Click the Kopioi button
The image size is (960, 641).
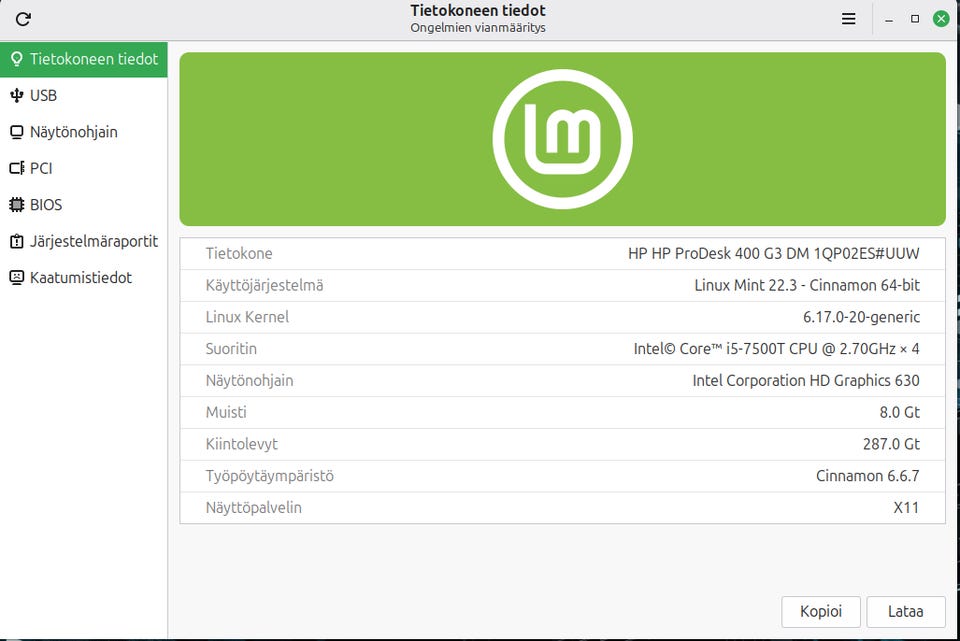pos(821,611)
